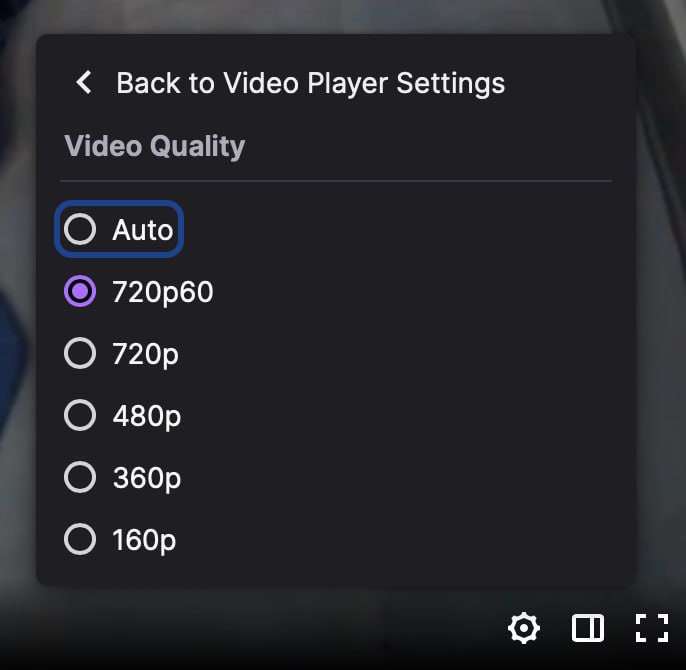Click the Auto label text
This screenshot has width=686, height=670.
coord(143,230)
